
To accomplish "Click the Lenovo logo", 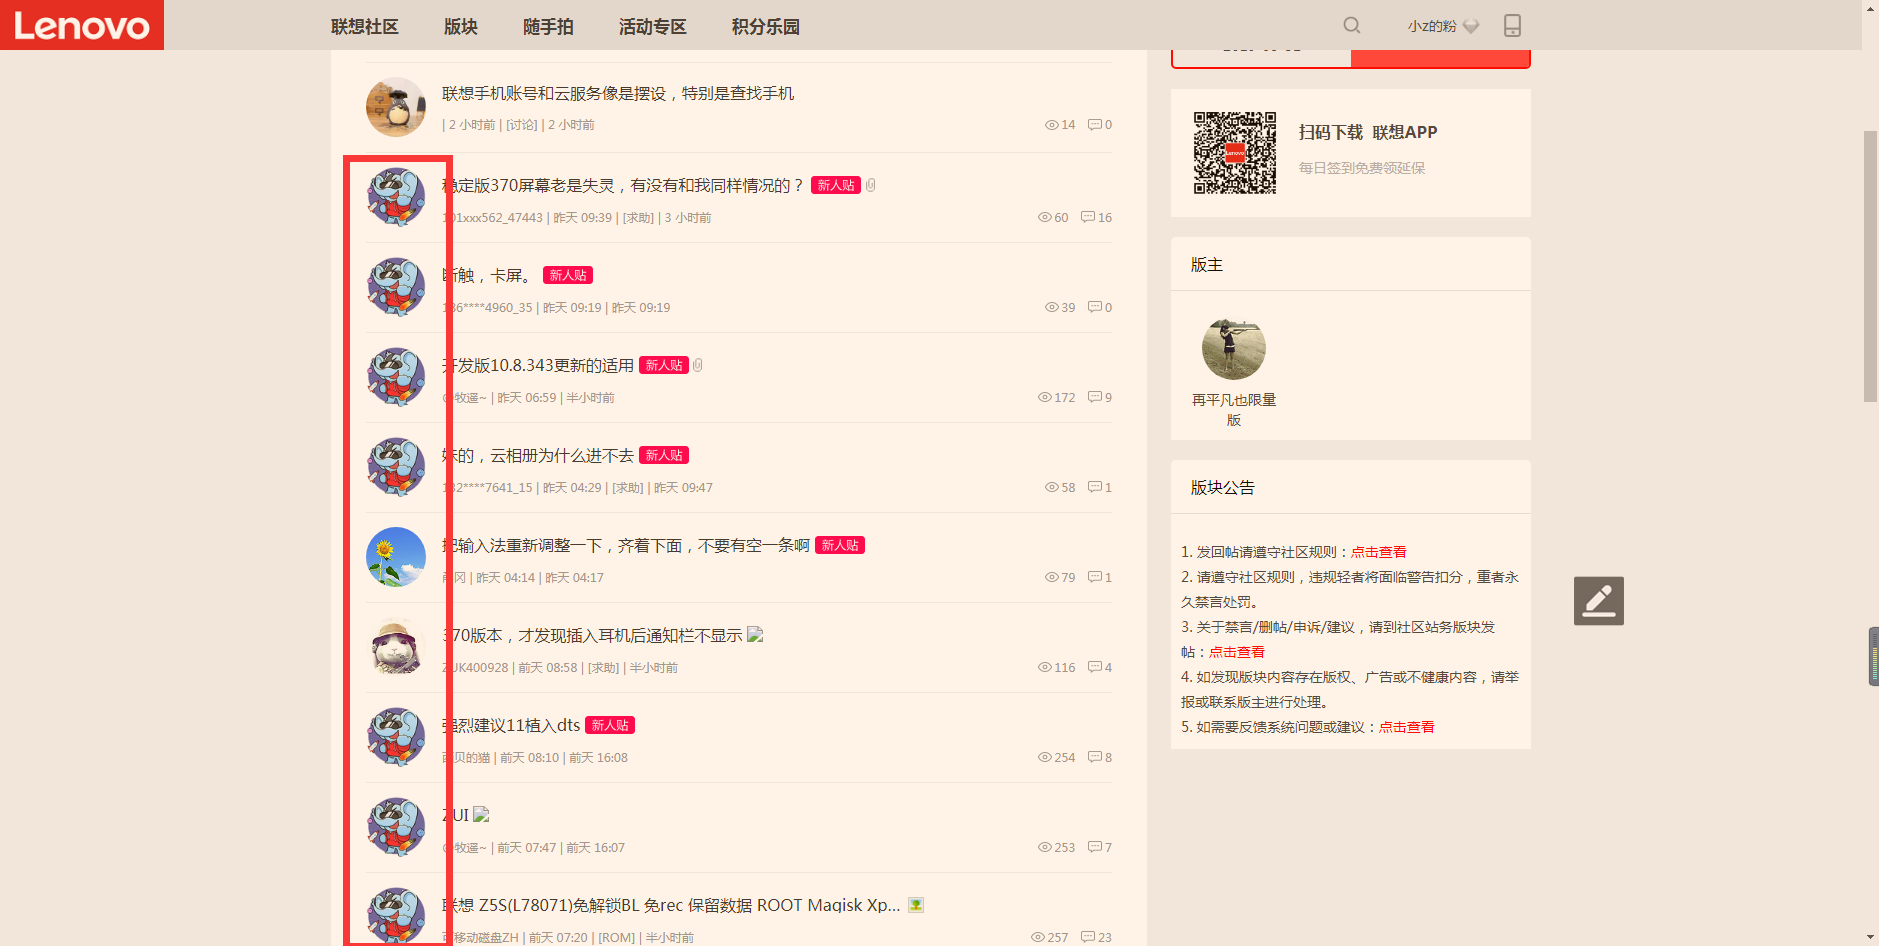I will pos(82,25).
